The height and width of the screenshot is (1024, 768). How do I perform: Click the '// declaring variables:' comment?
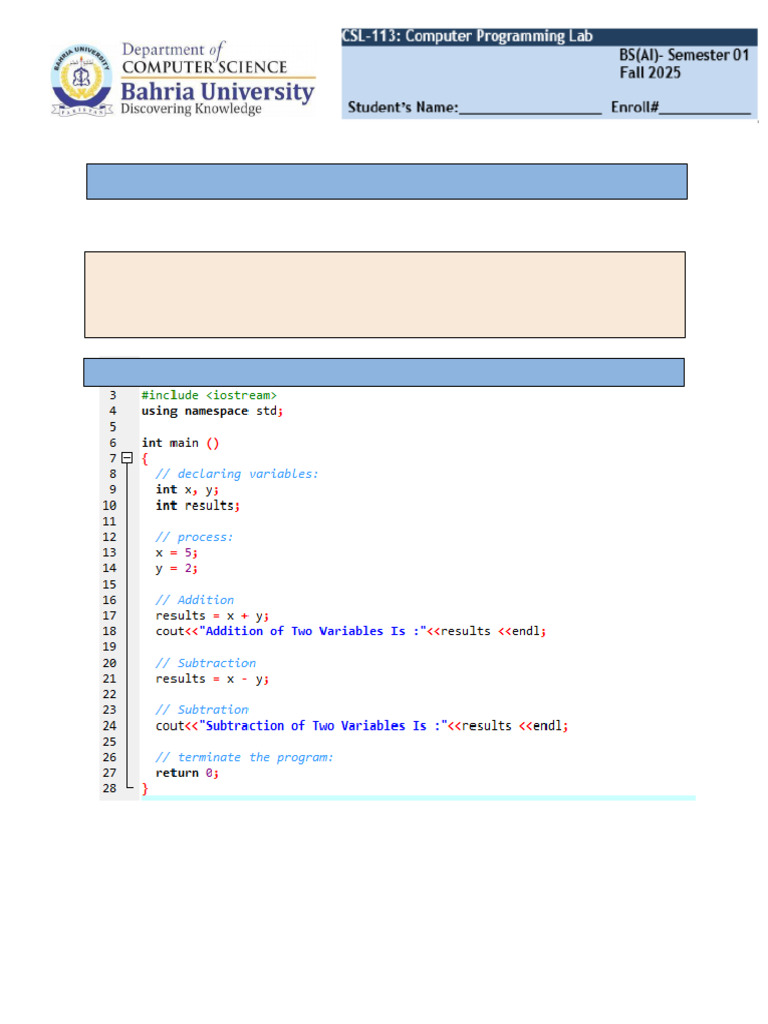pos(237,473)
